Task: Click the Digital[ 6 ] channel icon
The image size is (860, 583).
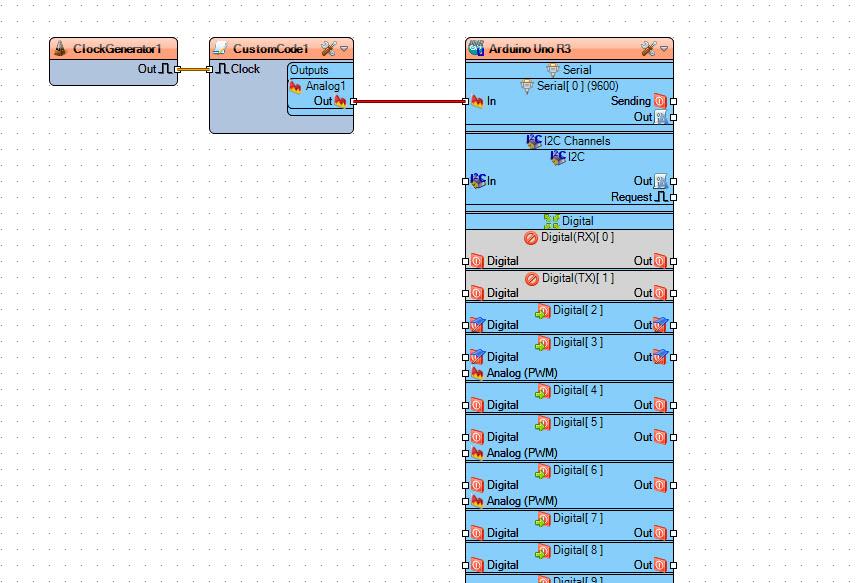Action: pos(542,472)
